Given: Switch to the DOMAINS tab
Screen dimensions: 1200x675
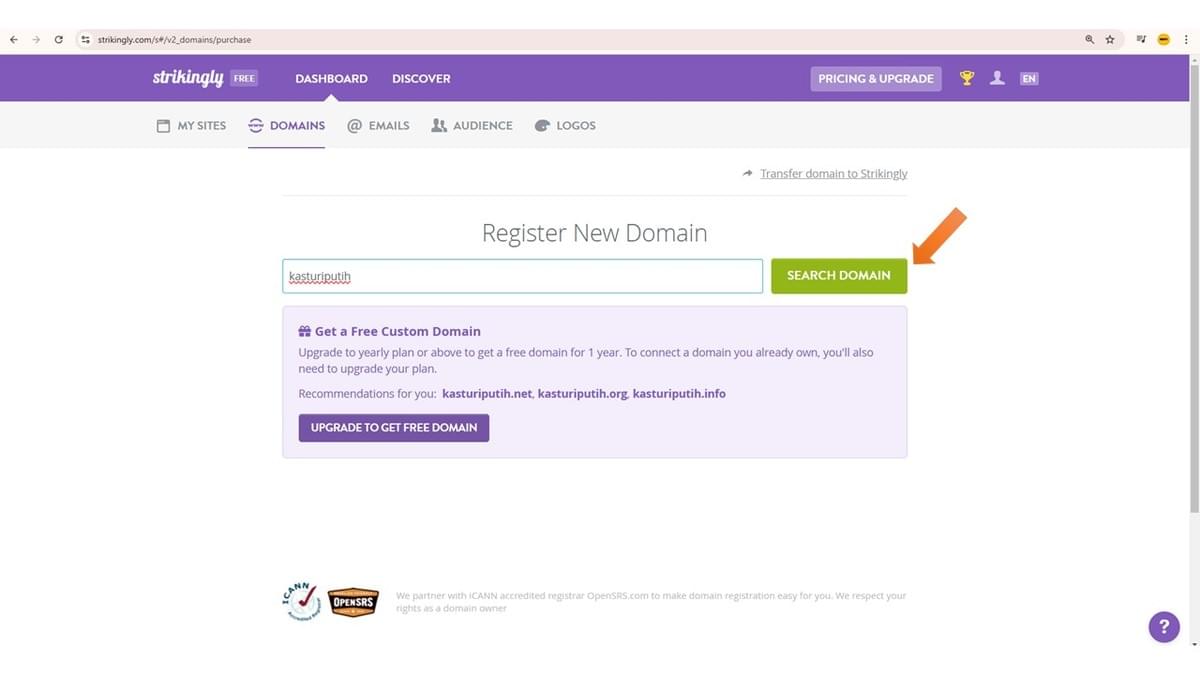Looking at the screenshot, I should point(287,126).
